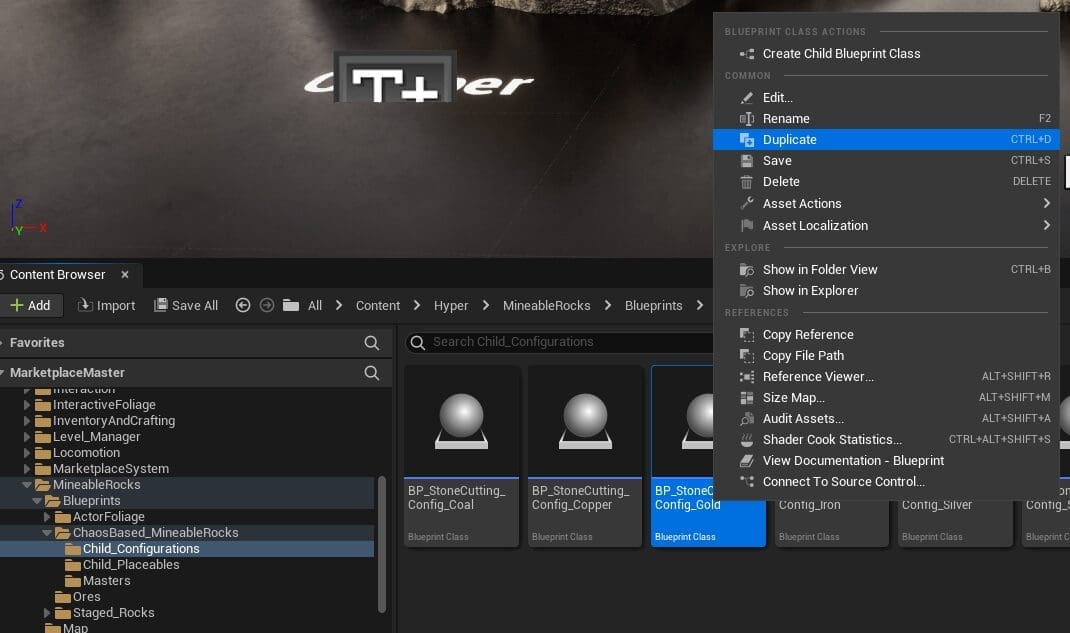Go back with the history back arrow
1070x633 pixels.
(x=243, y=306)
